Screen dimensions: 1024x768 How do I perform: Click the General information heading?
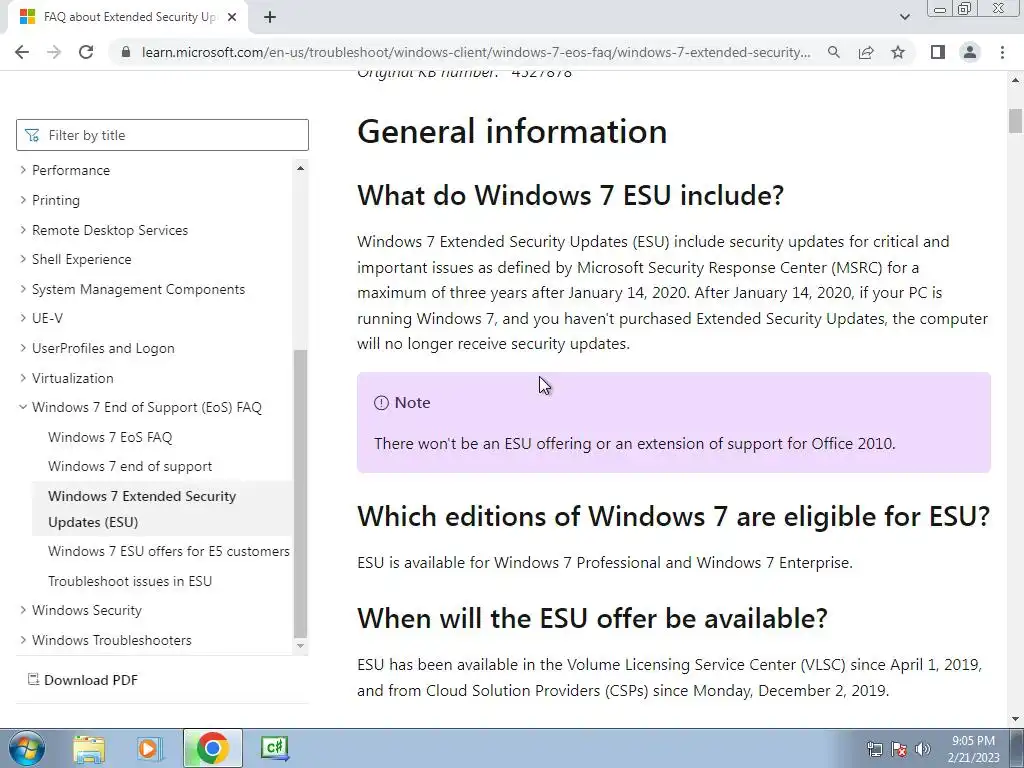pos(512,132)
